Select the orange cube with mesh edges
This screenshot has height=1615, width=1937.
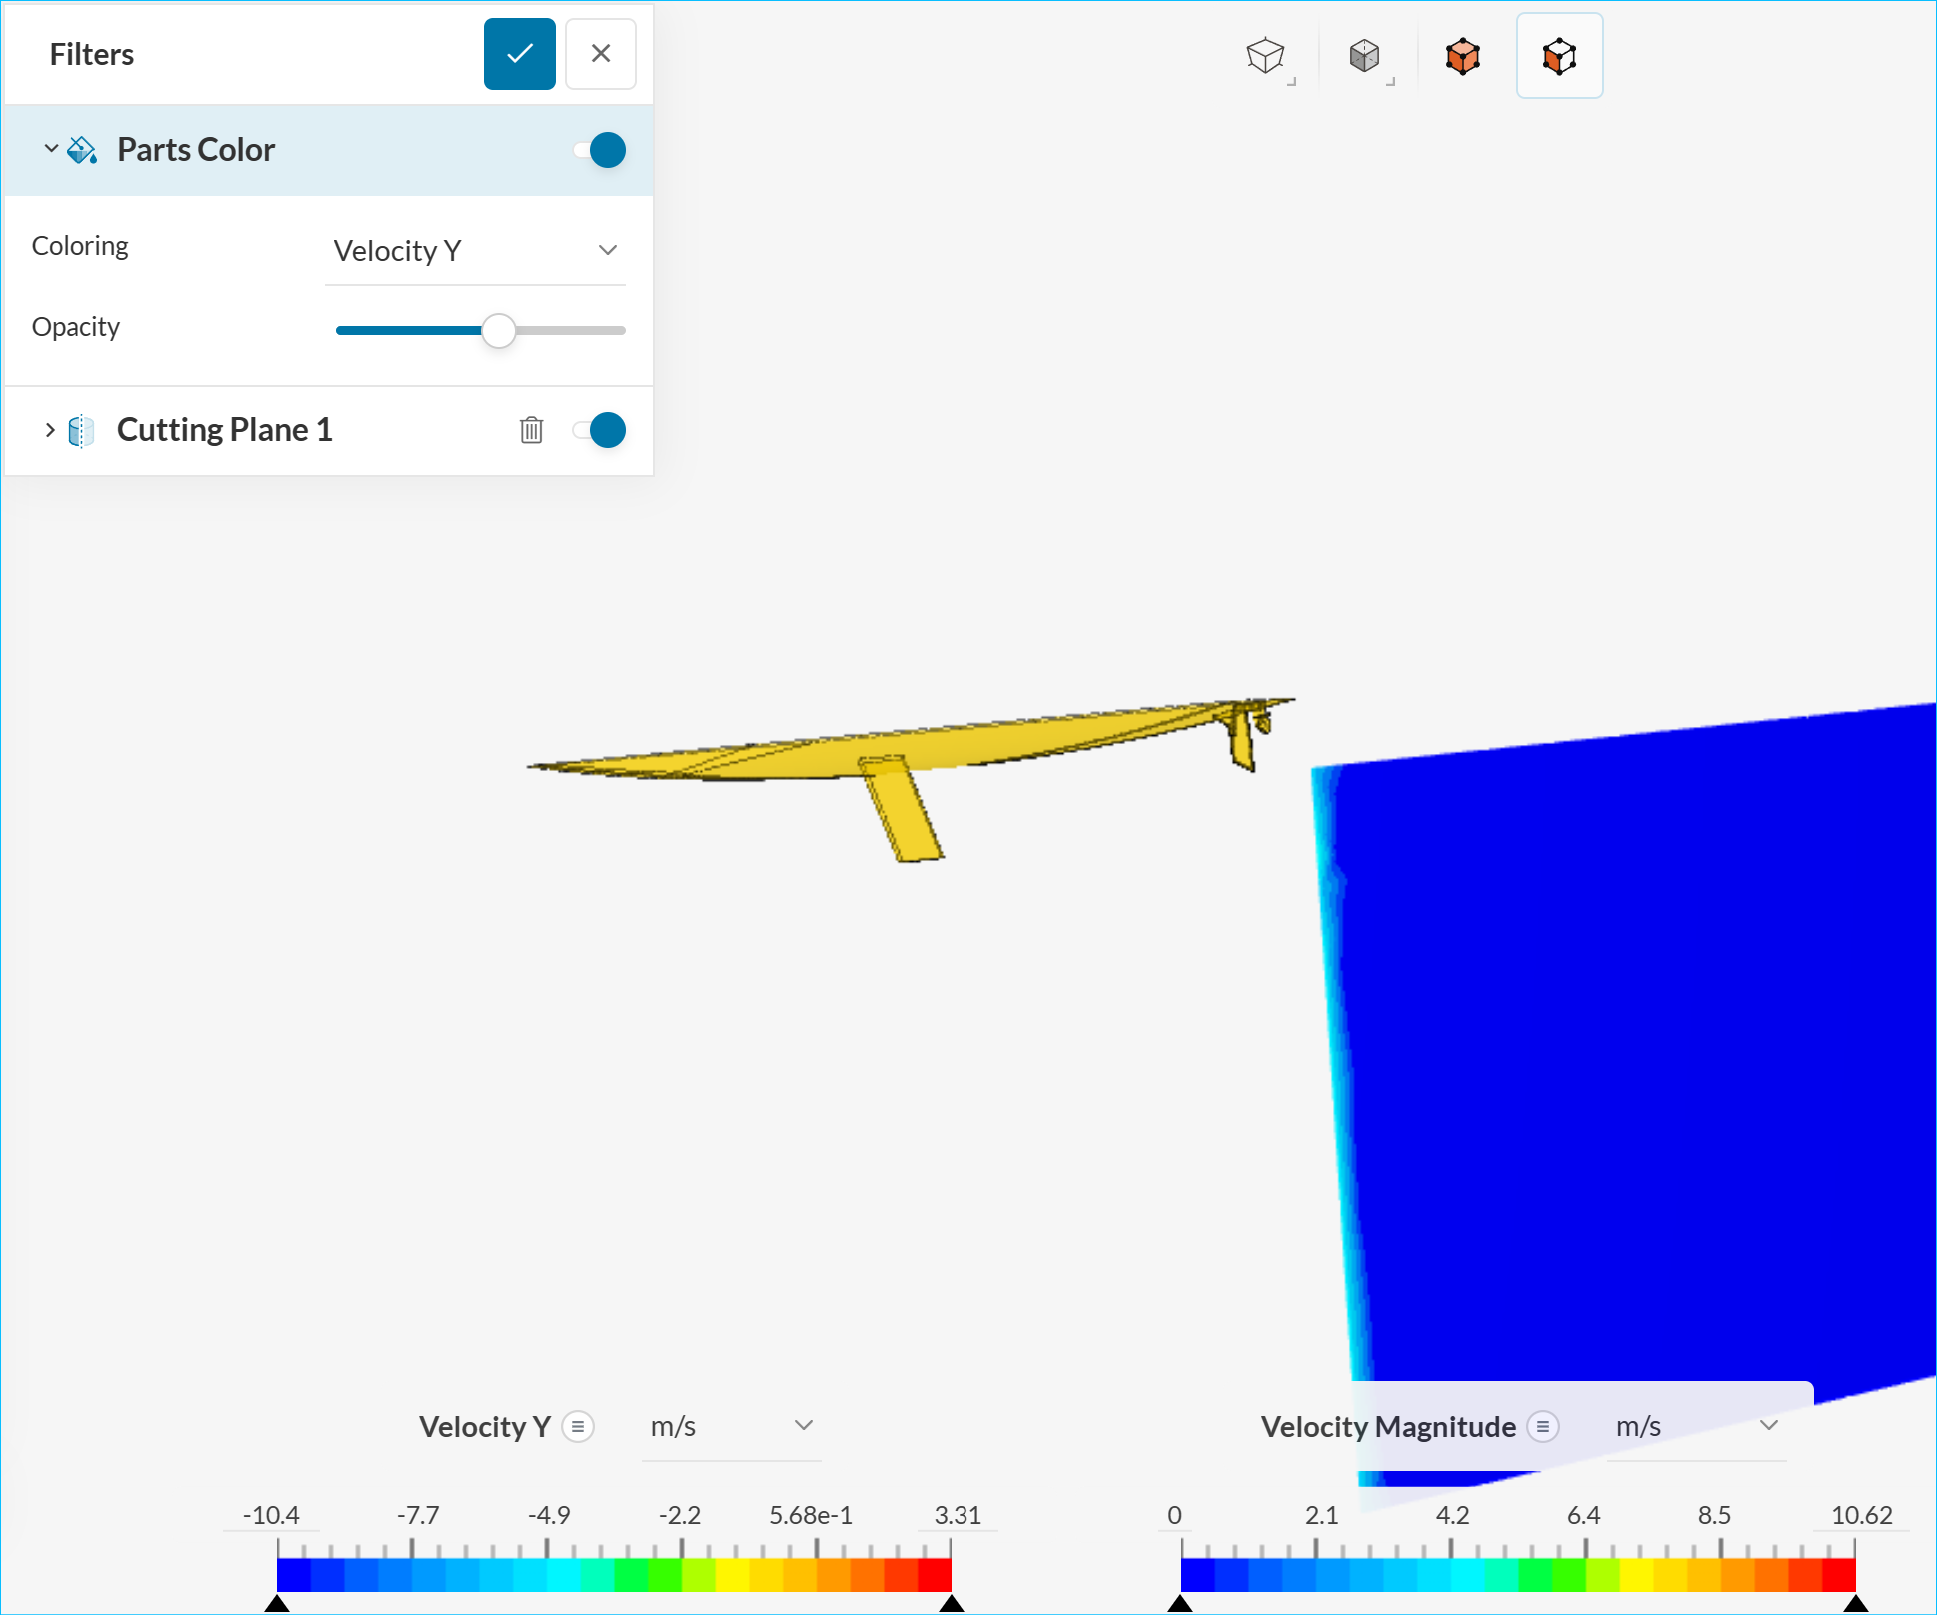click(x=1559, y=56)
